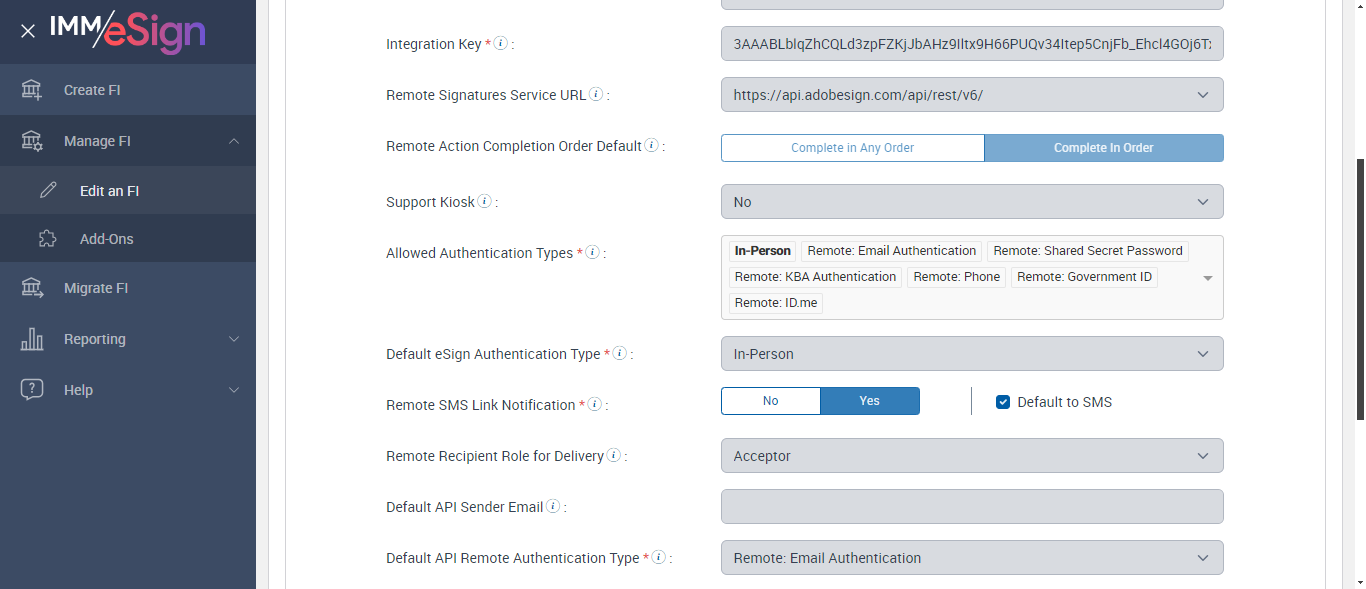Set Remote SMS Link Notification to No
Image resolution: width=1366 pixels, height=589 pixels.
coord(770,401)
